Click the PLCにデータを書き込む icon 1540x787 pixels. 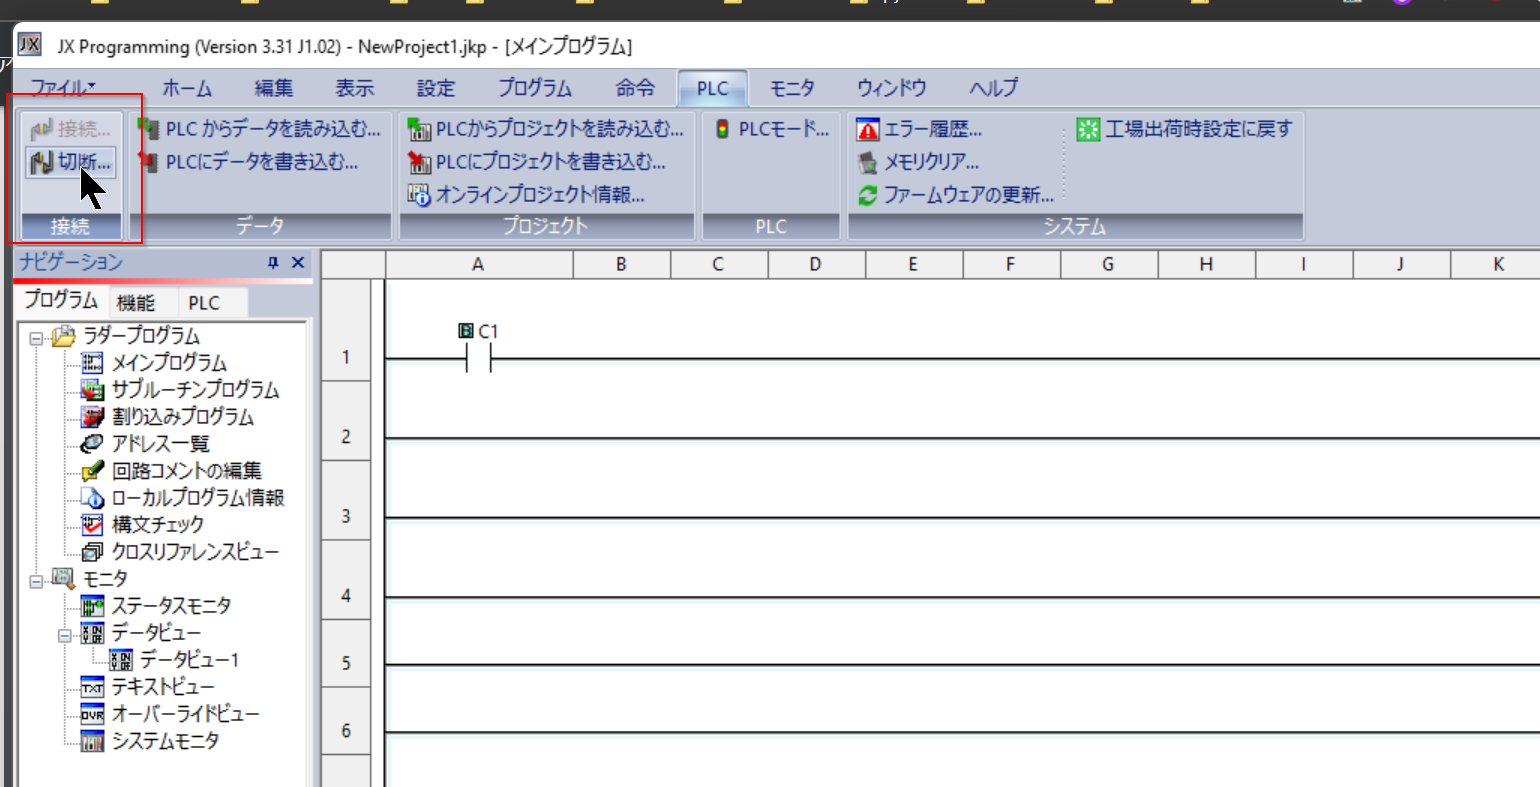149,162
